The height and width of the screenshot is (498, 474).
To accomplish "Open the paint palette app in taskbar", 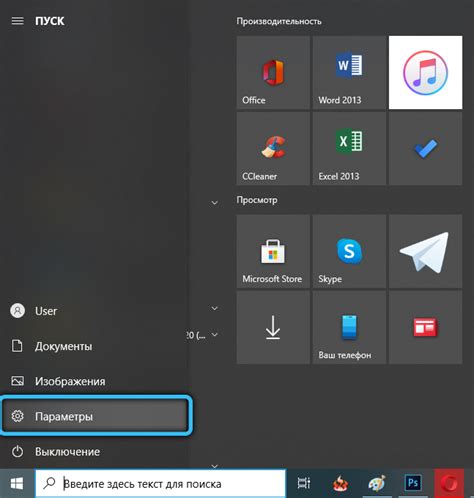I will pyautogui.click(x=377, y=483).
